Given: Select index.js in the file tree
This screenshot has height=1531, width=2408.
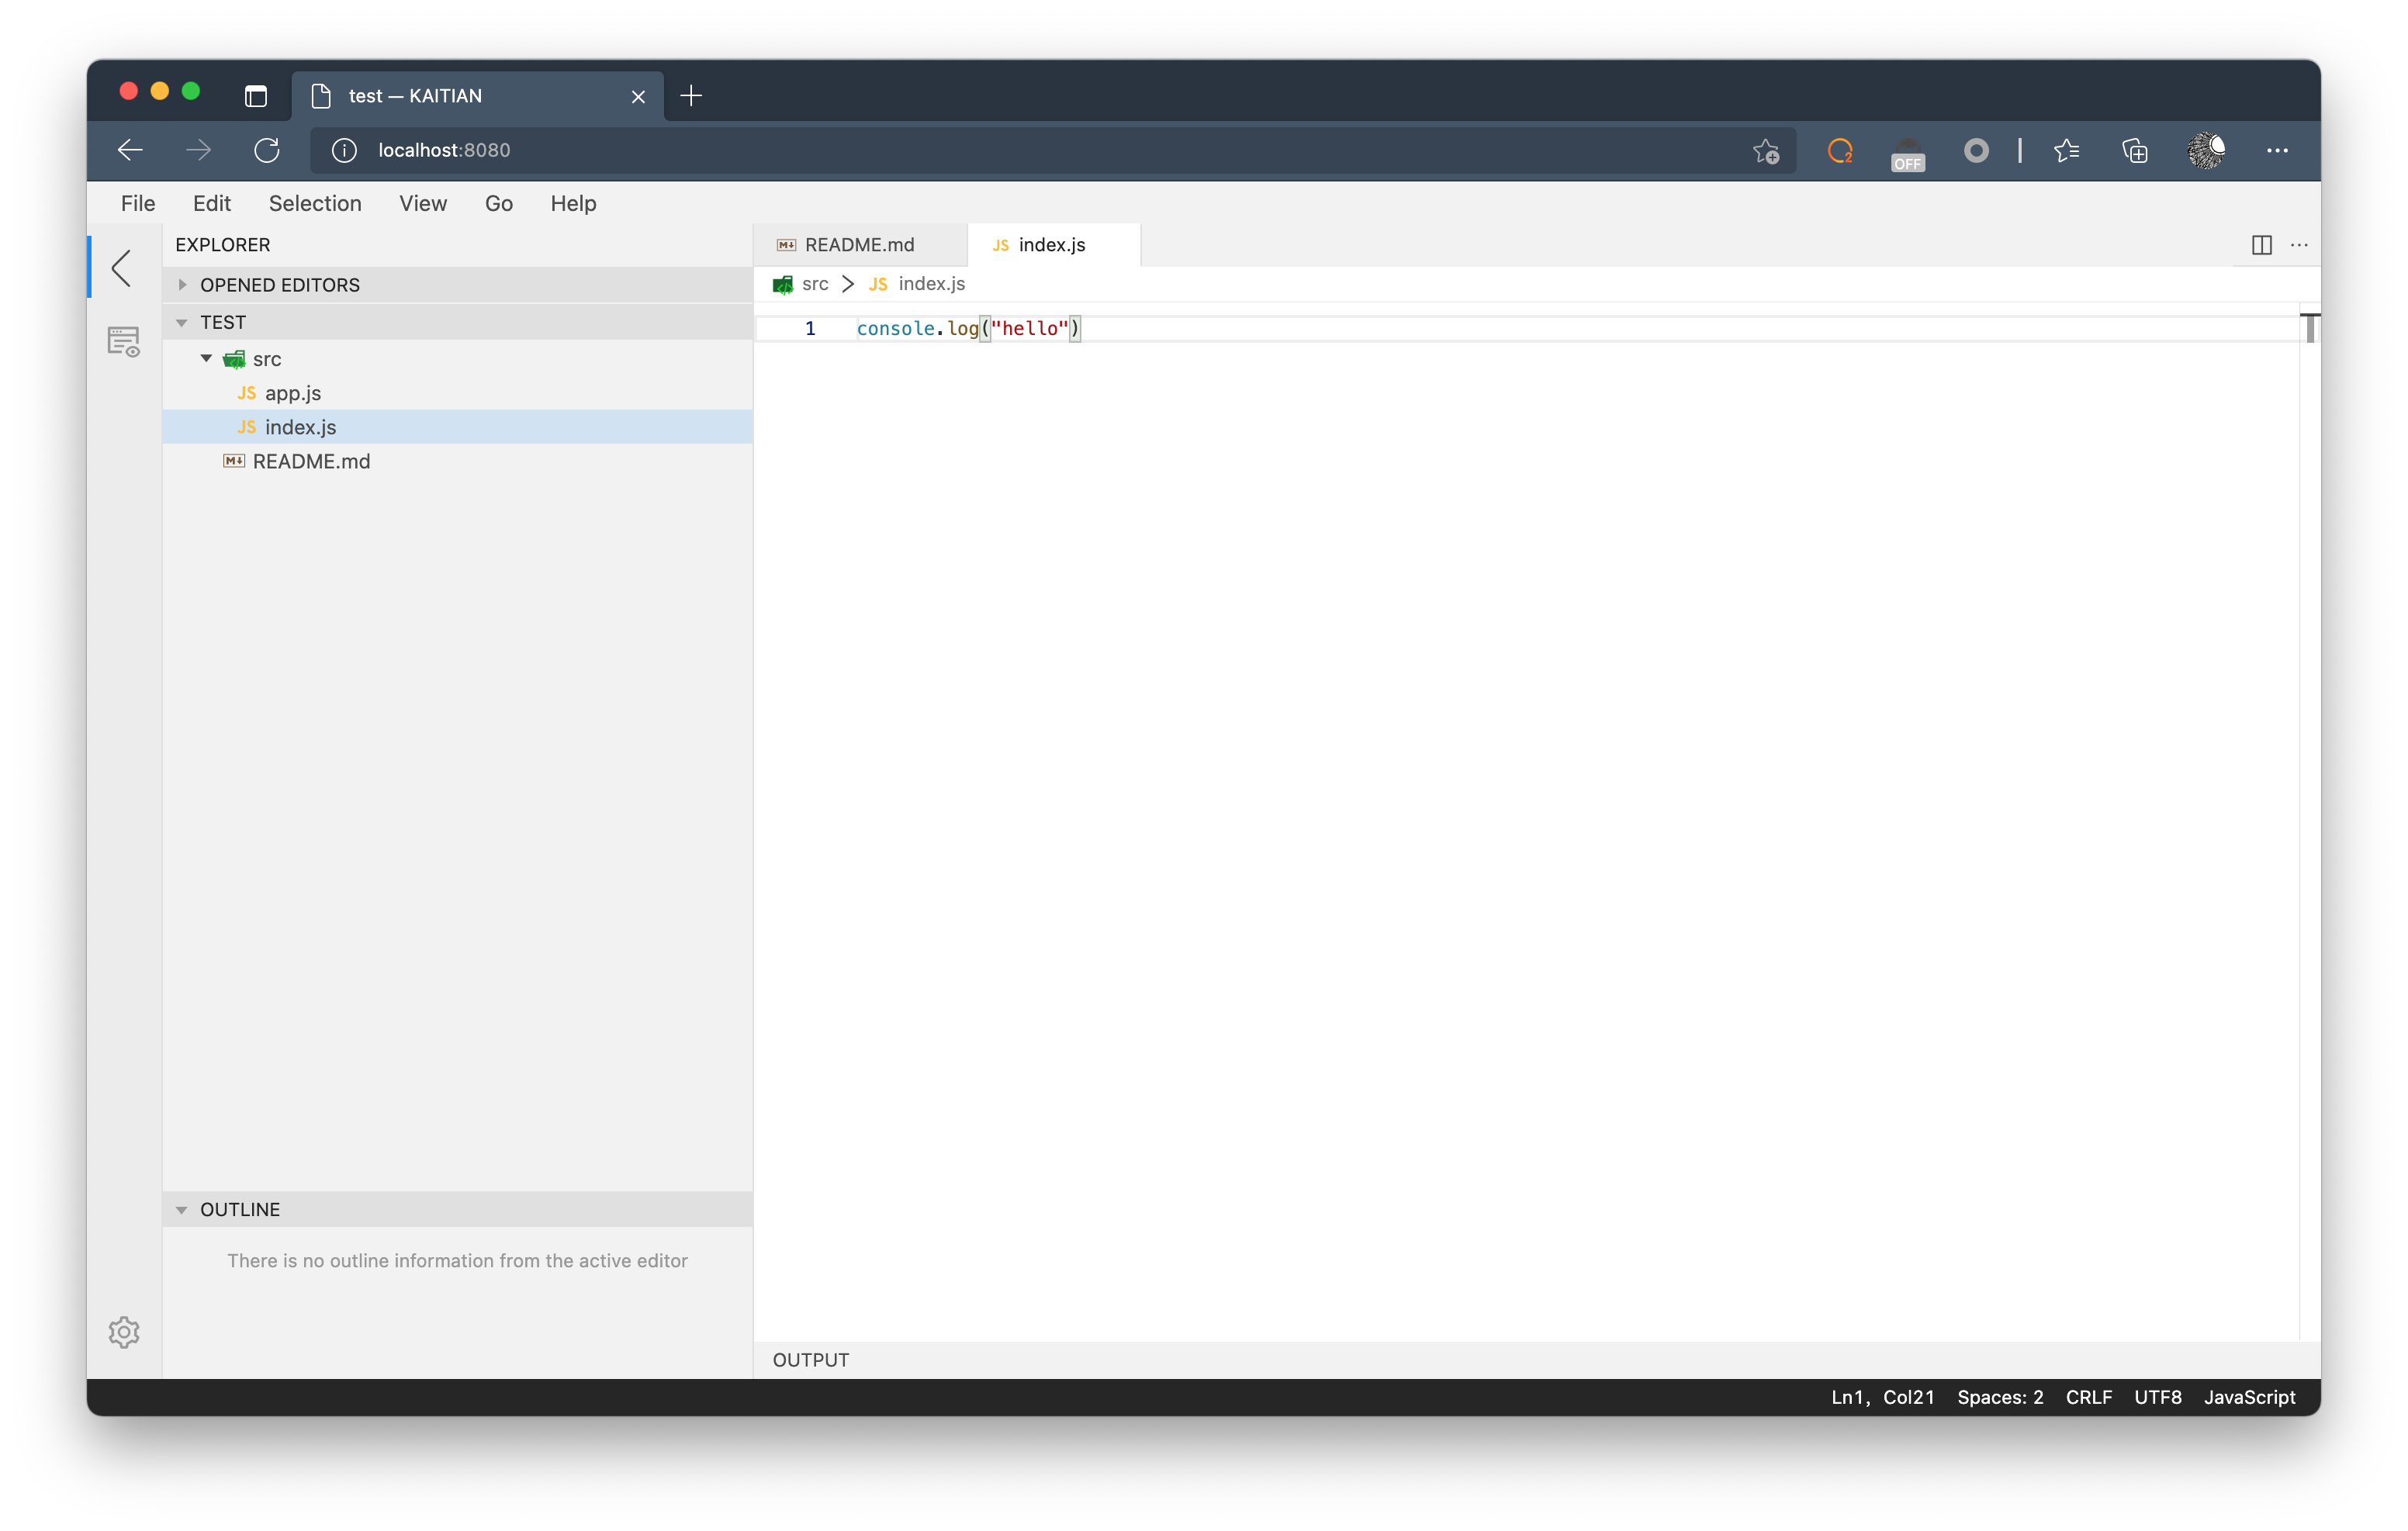Looking at the screenshot, I should (458, 427).
